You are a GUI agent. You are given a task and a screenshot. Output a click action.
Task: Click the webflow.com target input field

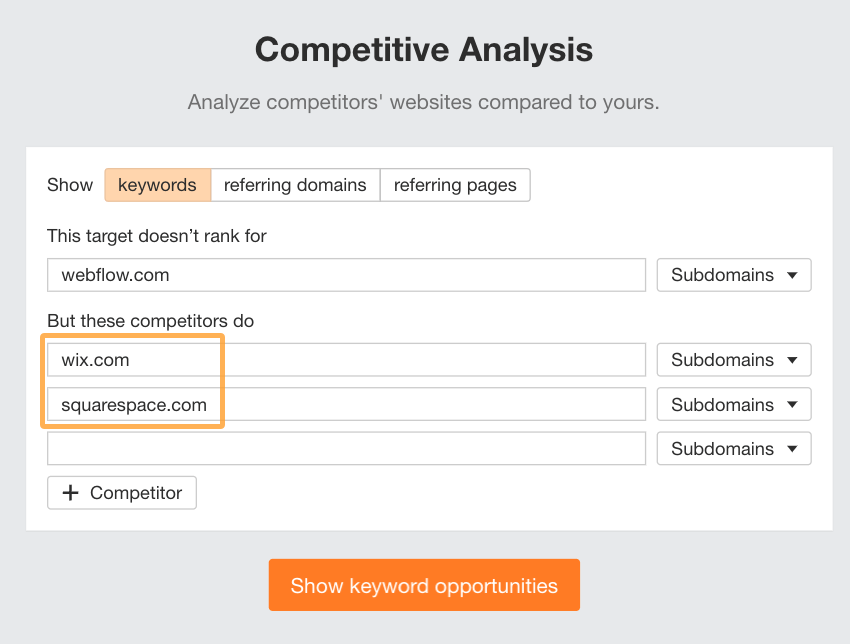345,274
